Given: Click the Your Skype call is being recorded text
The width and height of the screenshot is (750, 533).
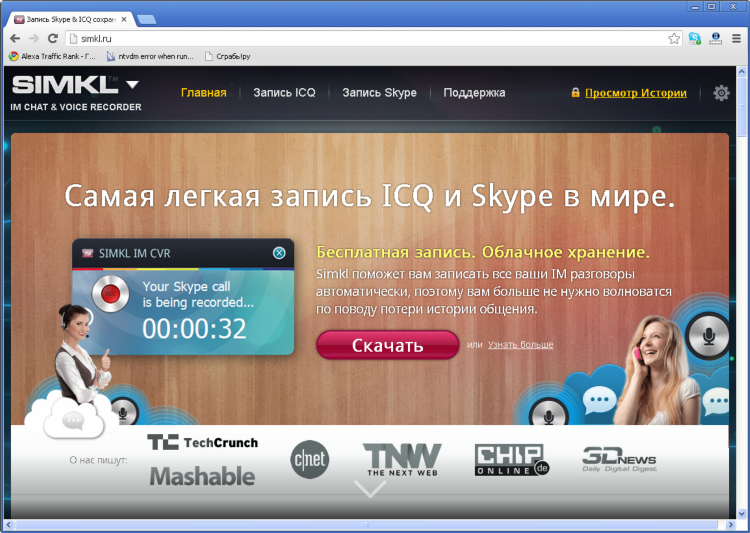Looking at the screenshot, I should 198,294.
